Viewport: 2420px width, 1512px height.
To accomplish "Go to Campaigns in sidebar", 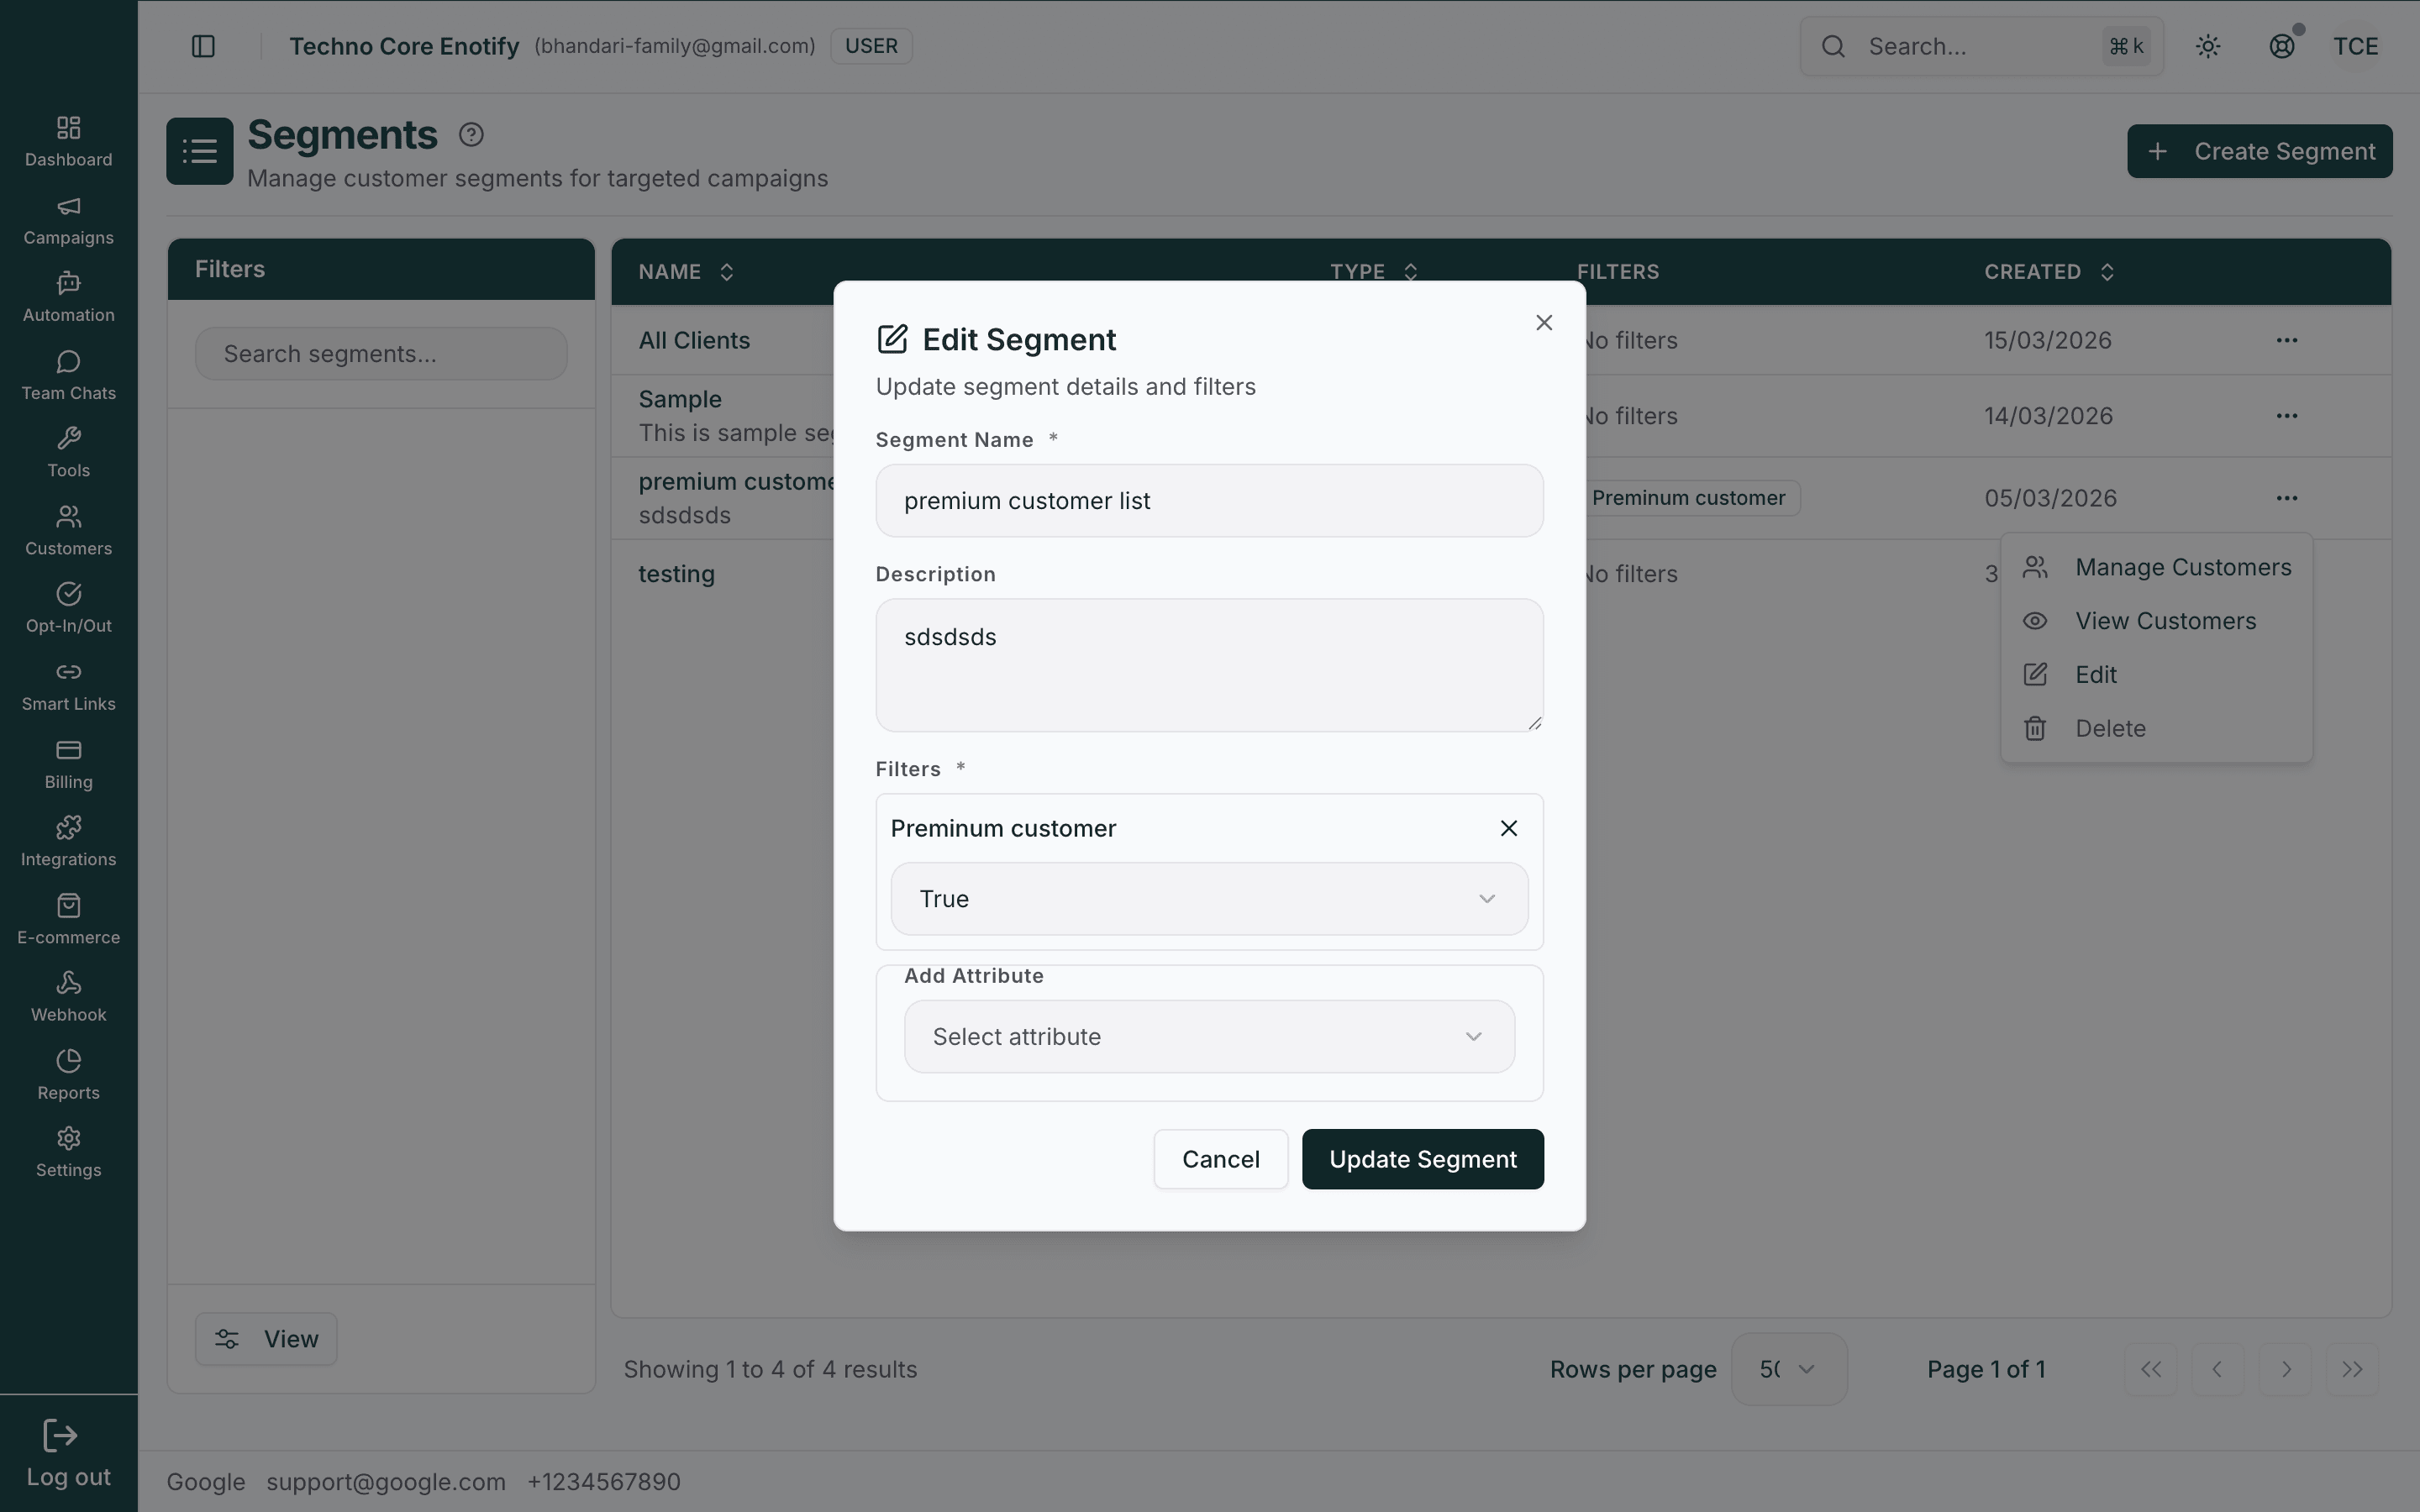I will coord(68,219).
